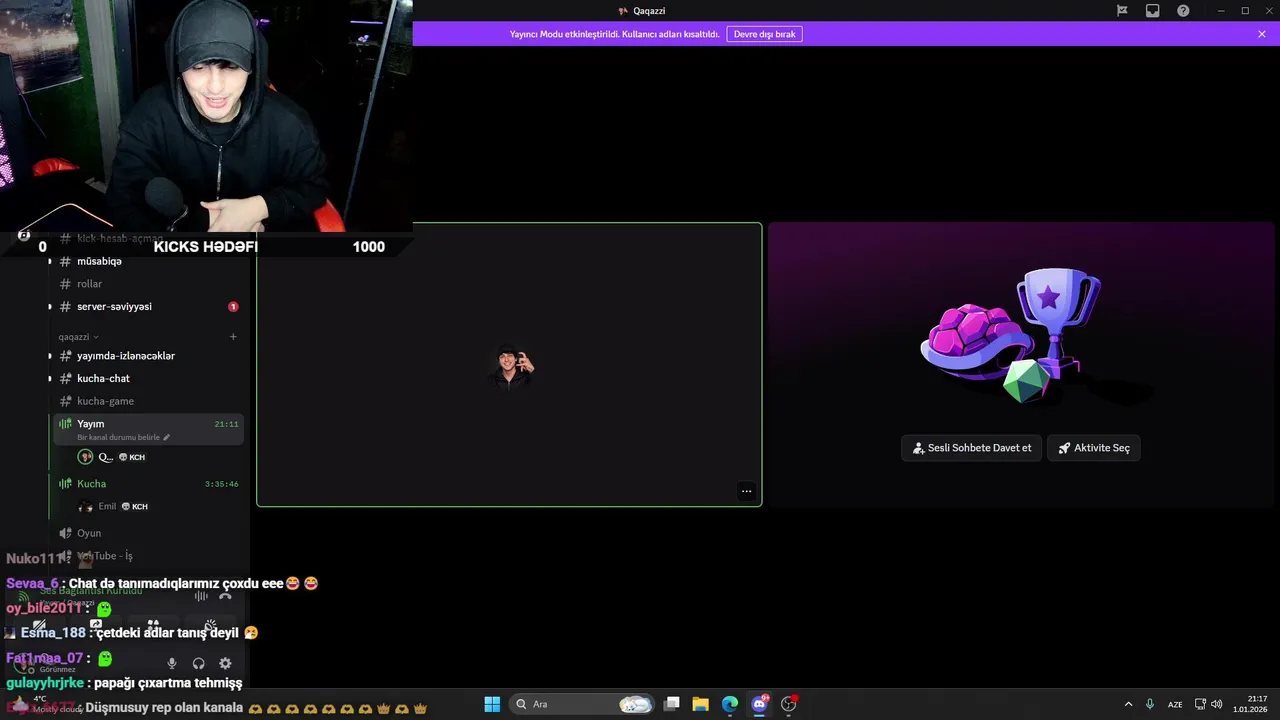The width and height of the screenshot is (1280, 720).
Task: Open the inbox icon in title bar
Action: click(1153, 11)
